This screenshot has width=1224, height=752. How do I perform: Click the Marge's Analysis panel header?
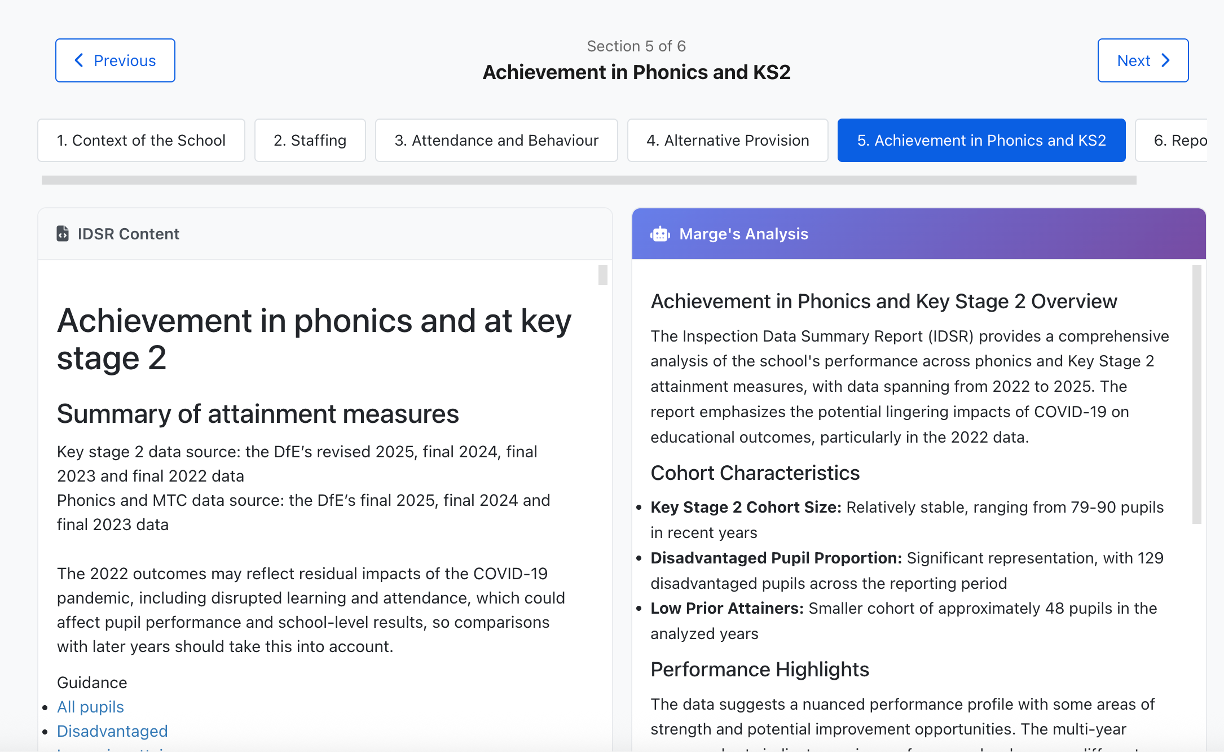918,234
